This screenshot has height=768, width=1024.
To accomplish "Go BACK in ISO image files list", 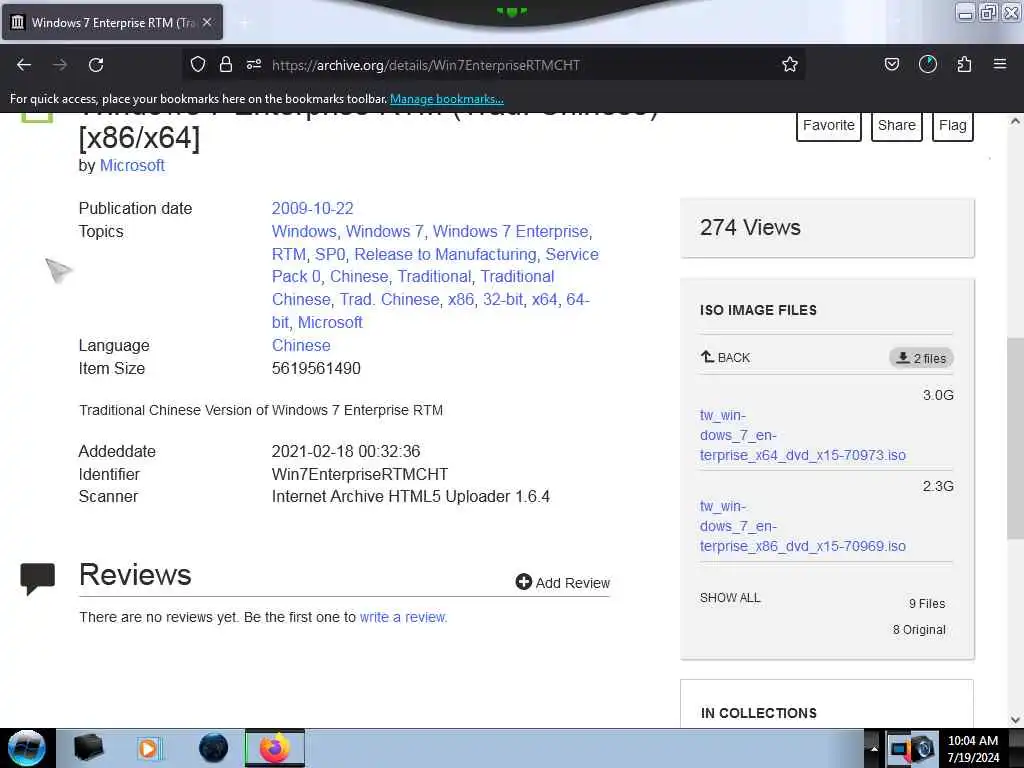I will pos(726,357).
